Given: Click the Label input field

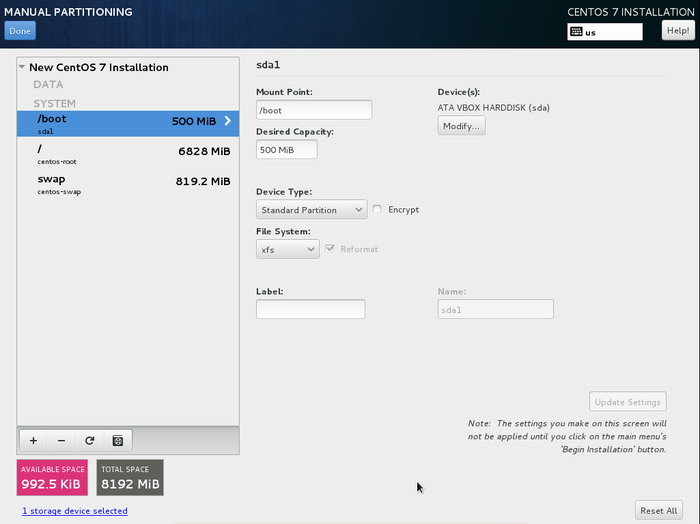Looking at the screenshot, I should pos(311,309).
